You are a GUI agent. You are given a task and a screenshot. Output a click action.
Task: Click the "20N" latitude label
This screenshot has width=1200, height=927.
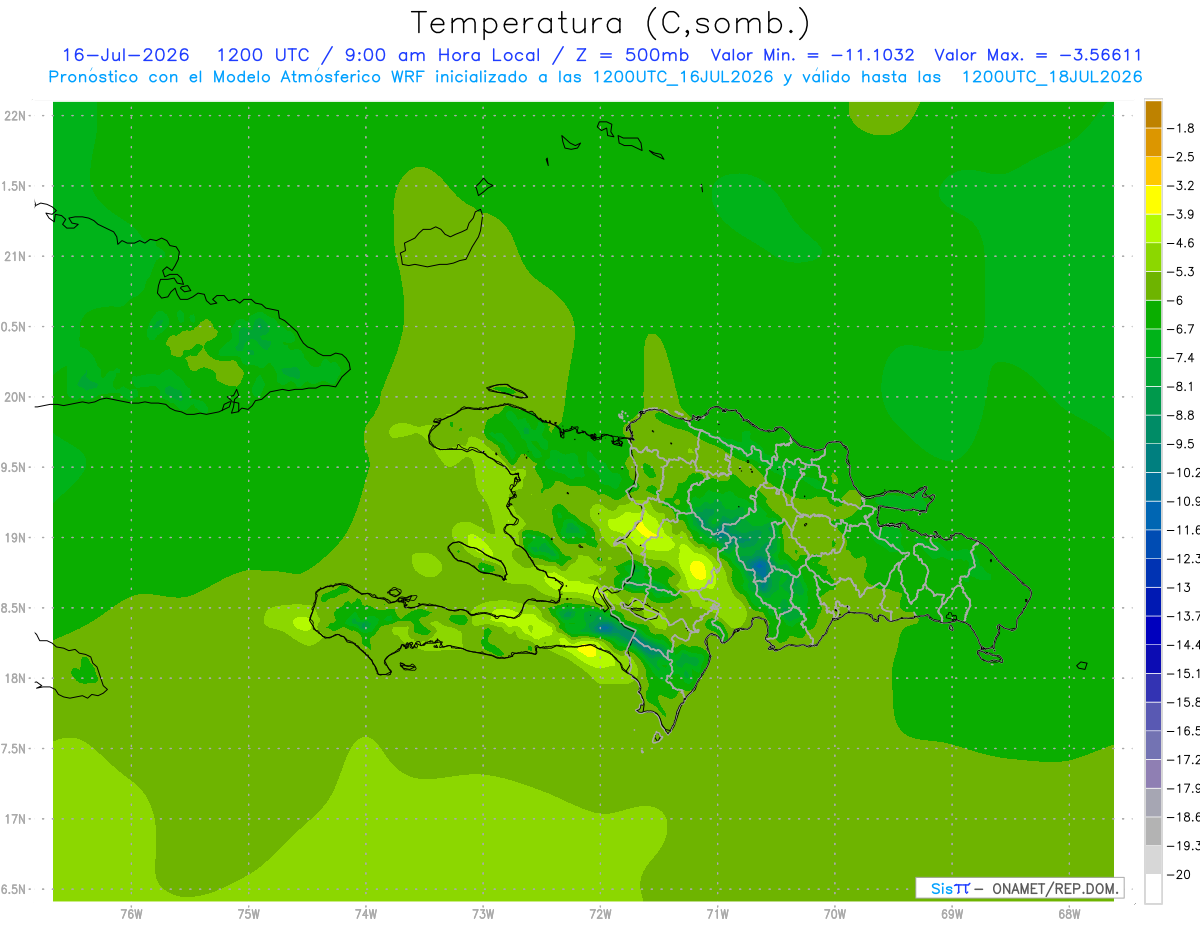click(15, 397)
